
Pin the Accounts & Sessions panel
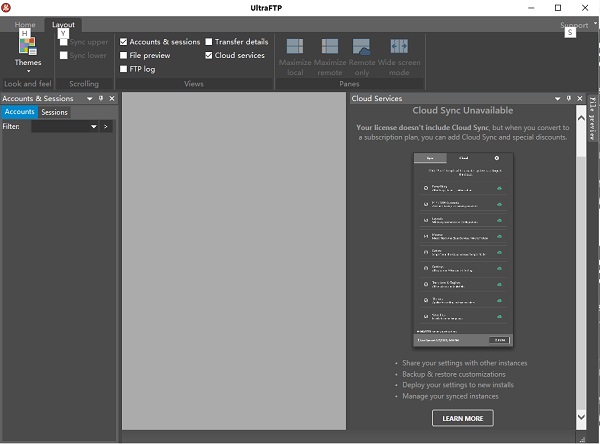(x=101, y=98)
